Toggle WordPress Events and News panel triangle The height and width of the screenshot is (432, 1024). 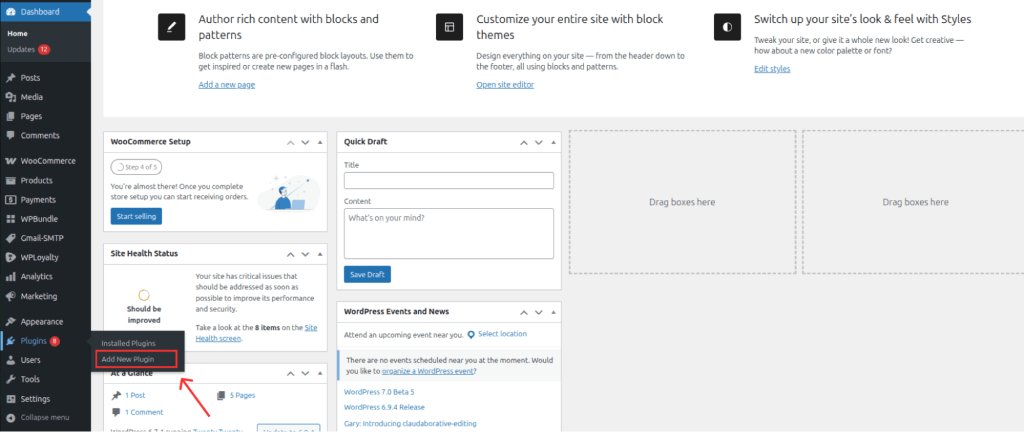[554, 312]
